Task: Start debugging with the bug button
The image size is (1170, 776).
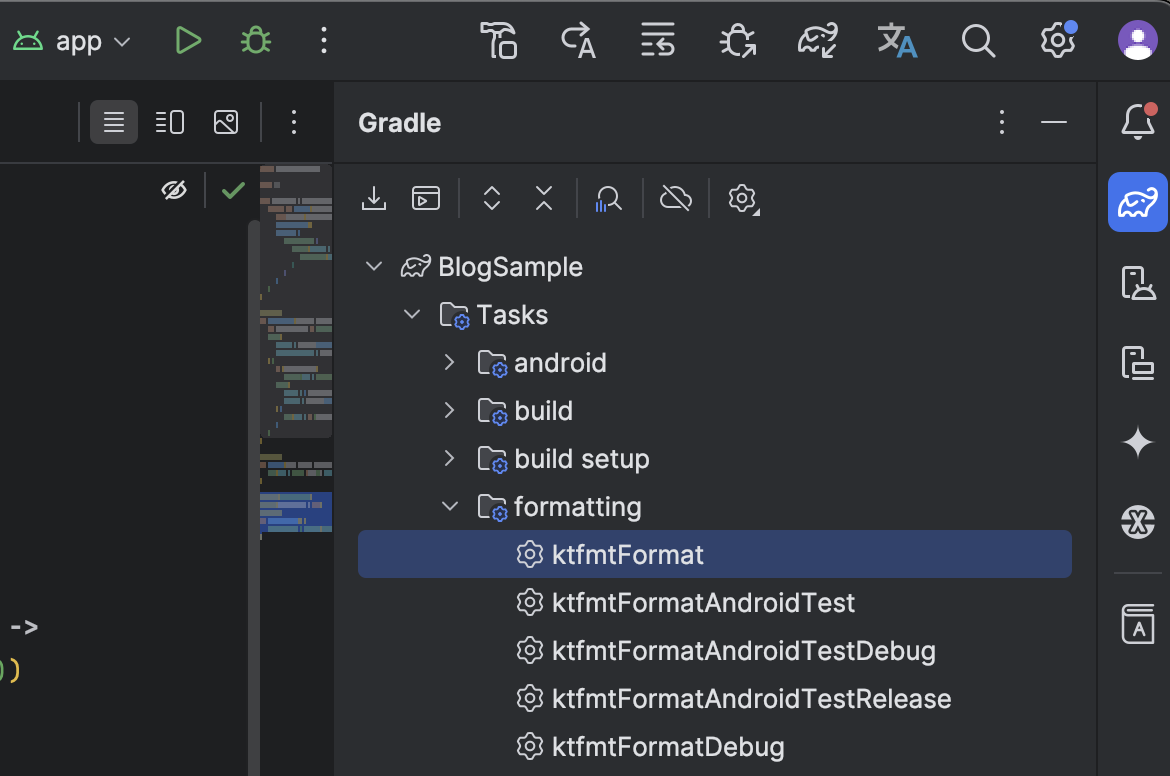Action: click(255, 41)
